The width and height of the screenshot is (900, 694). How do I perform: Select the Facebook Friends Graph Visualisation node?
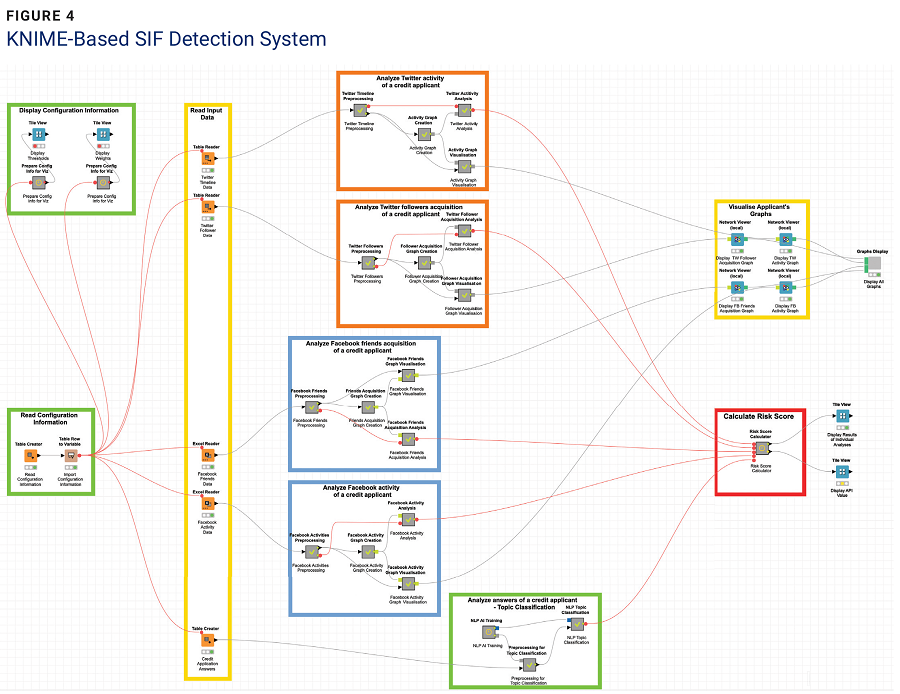408,375
